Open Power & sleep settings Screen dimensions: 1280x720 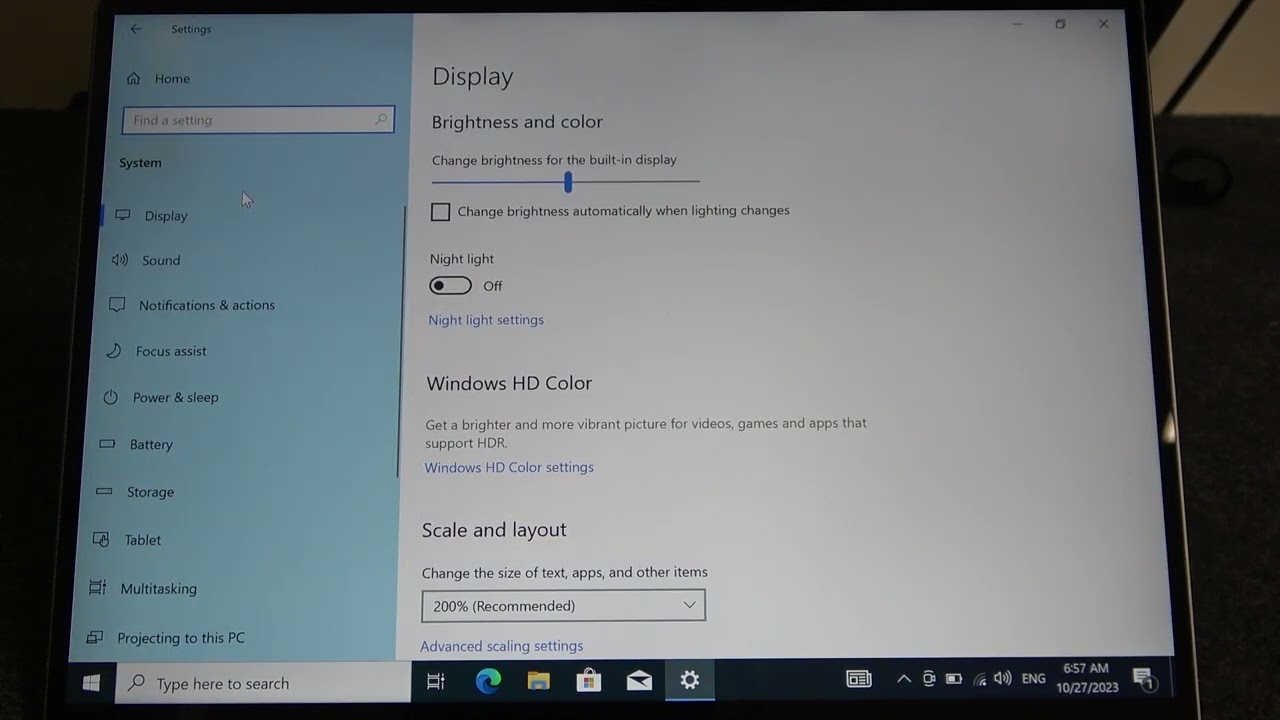(x=175, y=397)
